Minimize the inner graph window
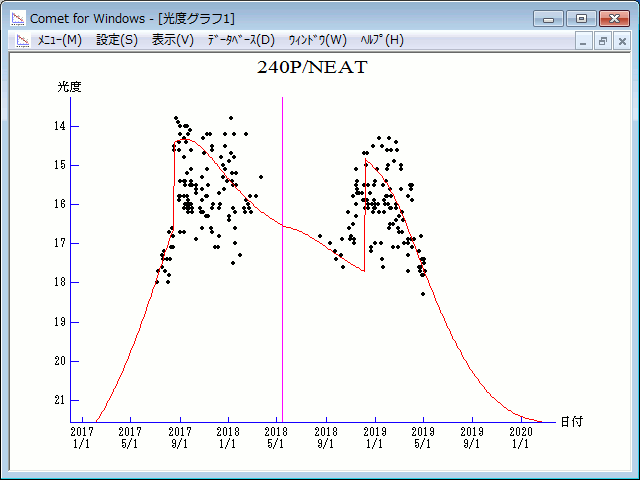640x480 pixels. (586, 41)
